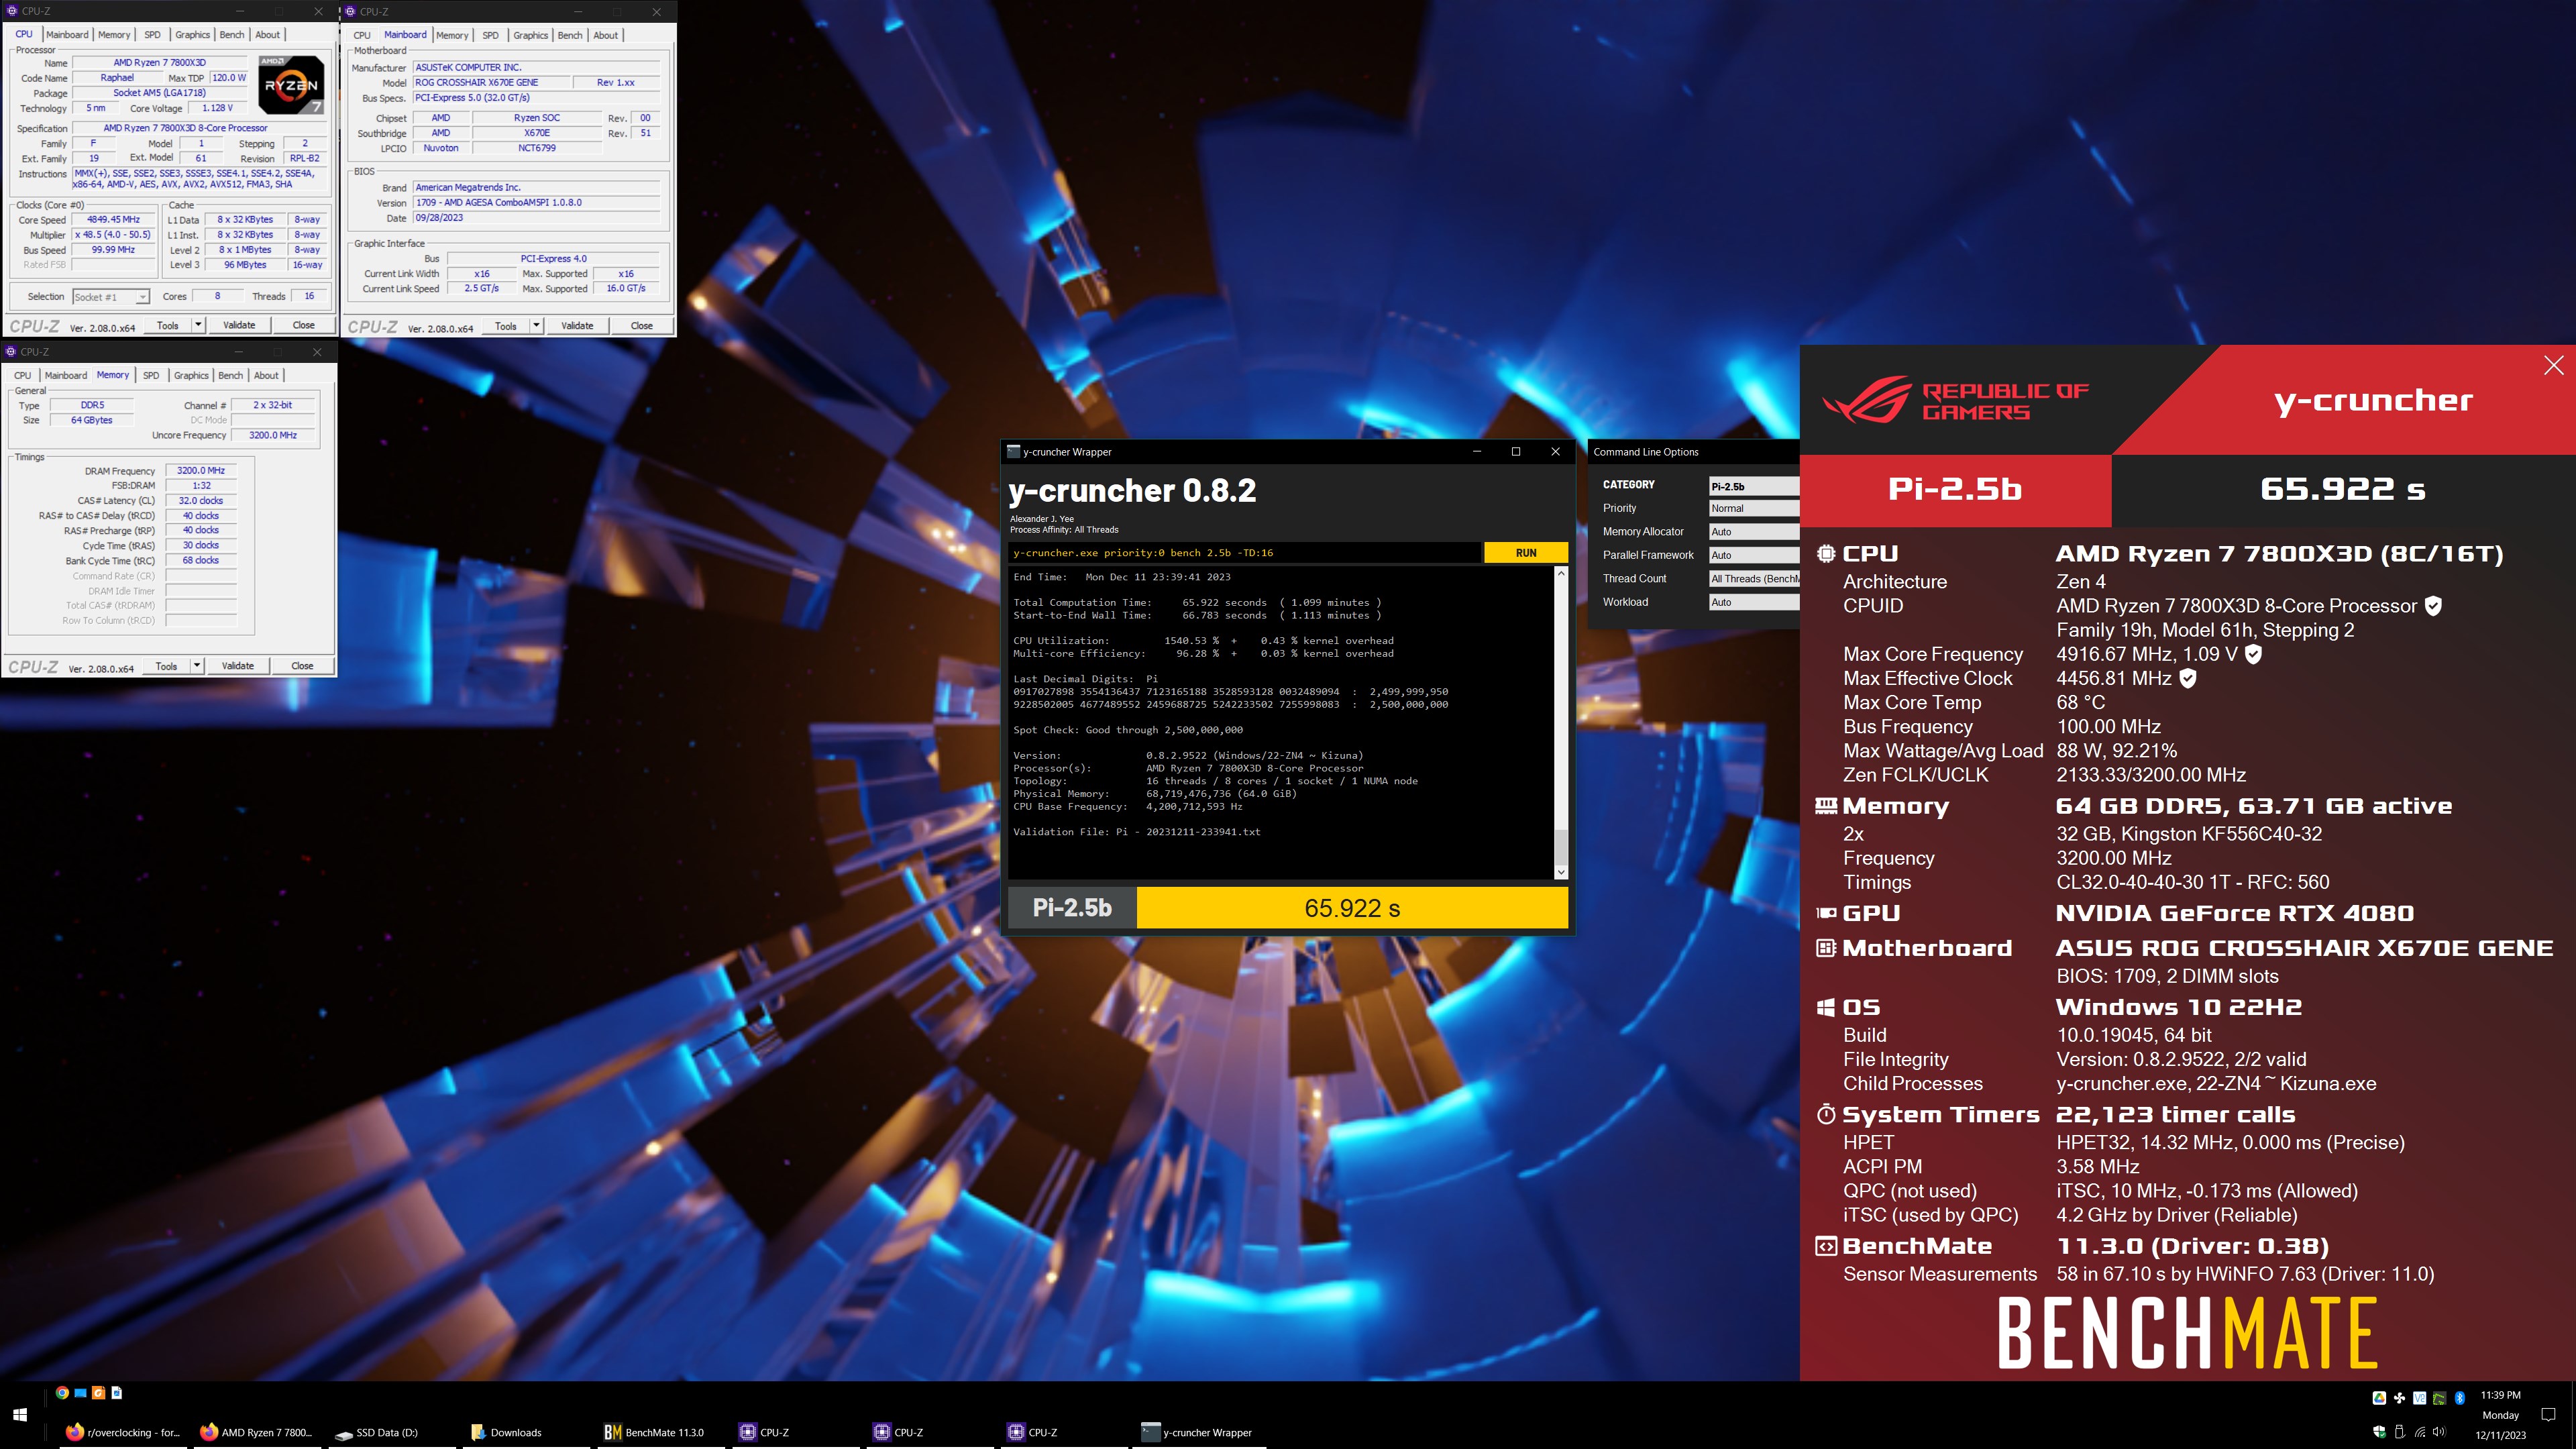Open the Thread Count dropdown

[x=1753, y=578]
